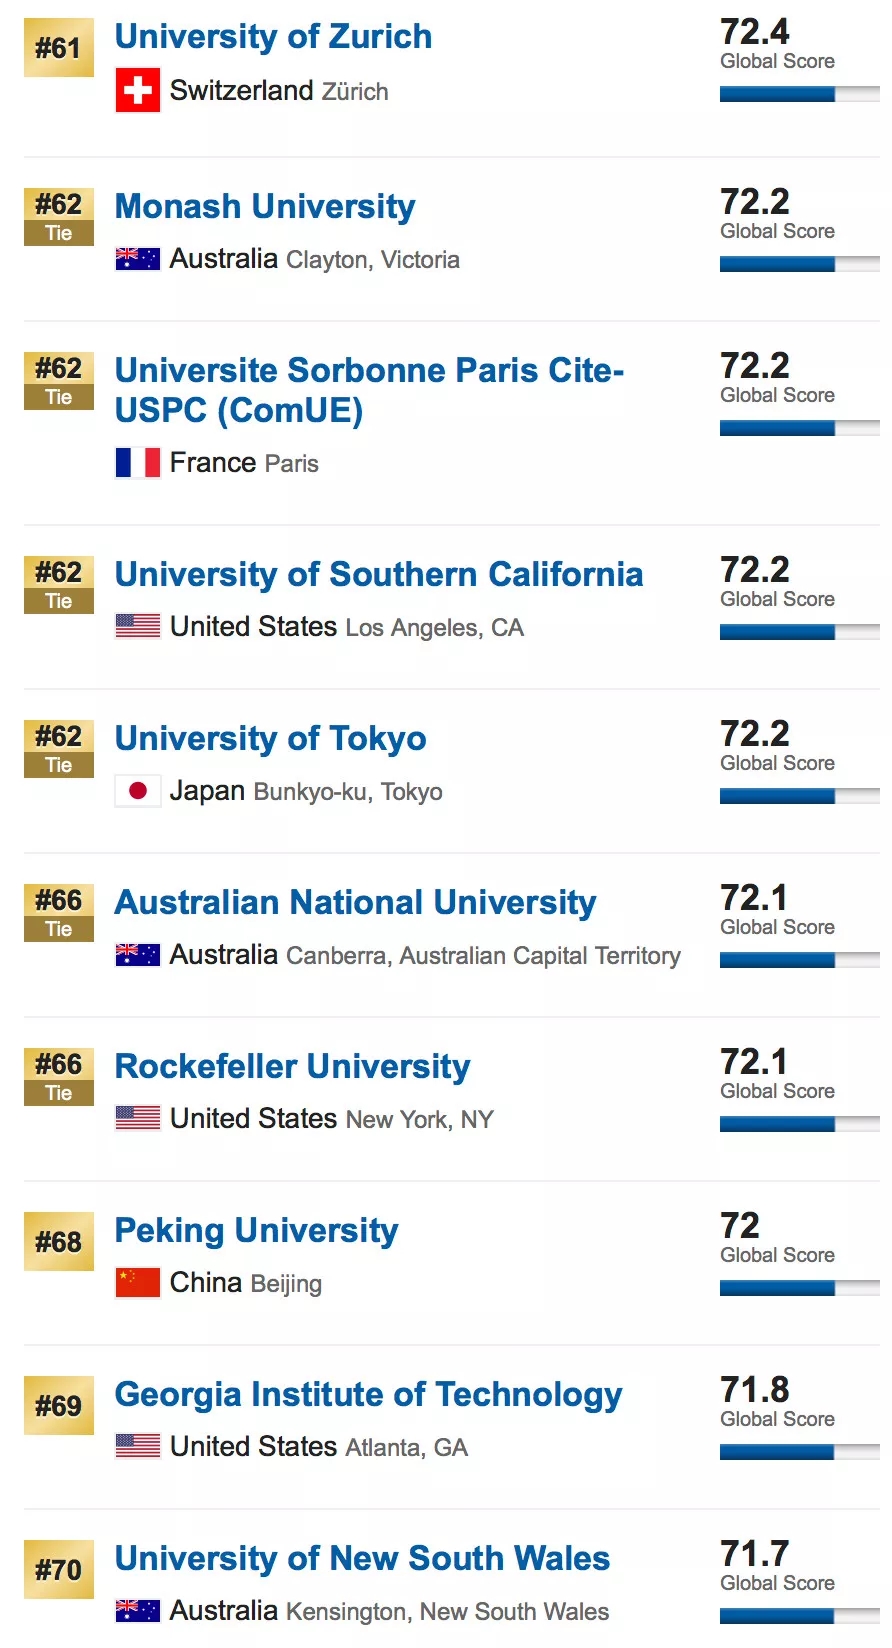Click the Rockefeller University title
This screenshot has width=892, height=1648.
pos(292,1067)
